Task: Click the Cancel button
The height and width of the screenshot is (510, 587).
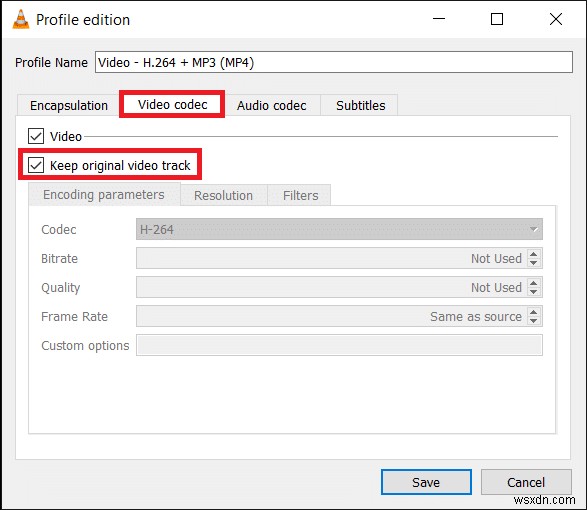Action: [x=526, y=482]
